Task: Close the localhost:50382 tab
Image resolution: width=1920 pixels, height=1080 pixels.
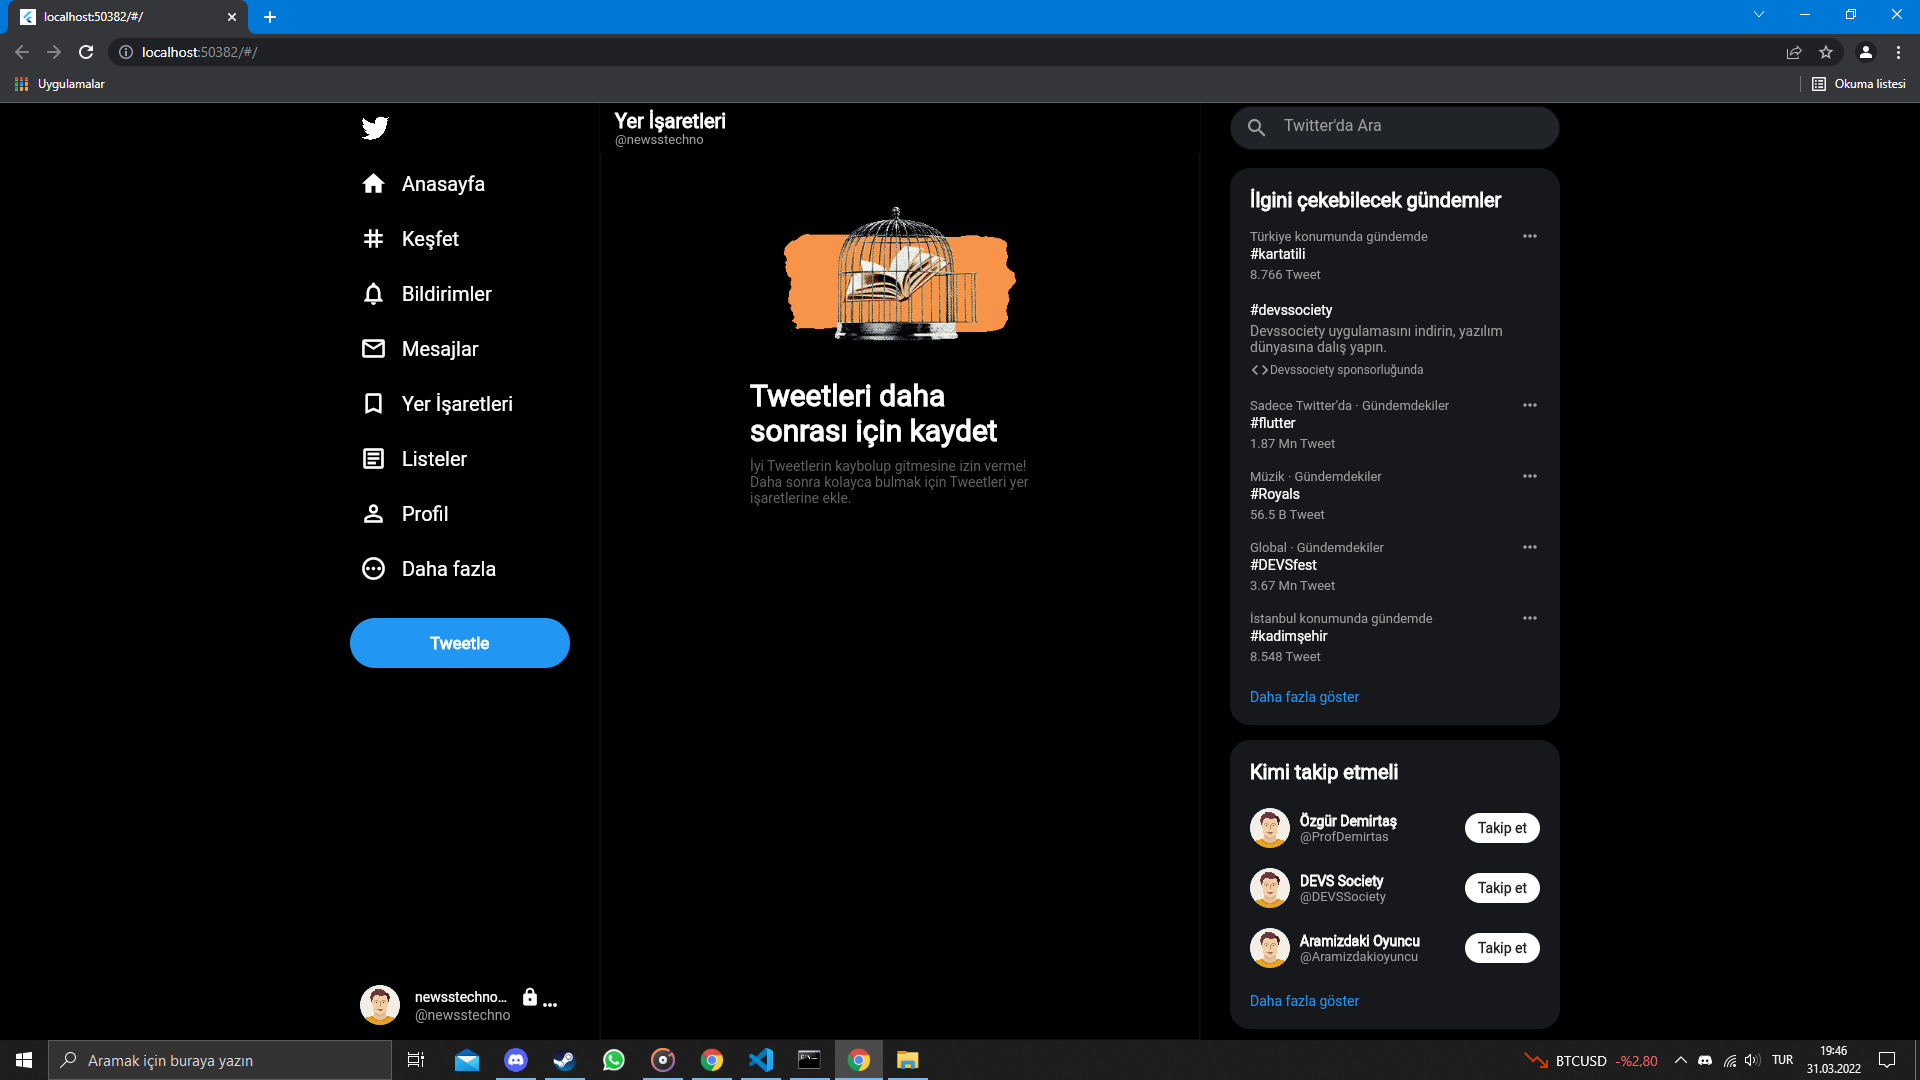Action: pyautogui.click(x=232, y=17)
